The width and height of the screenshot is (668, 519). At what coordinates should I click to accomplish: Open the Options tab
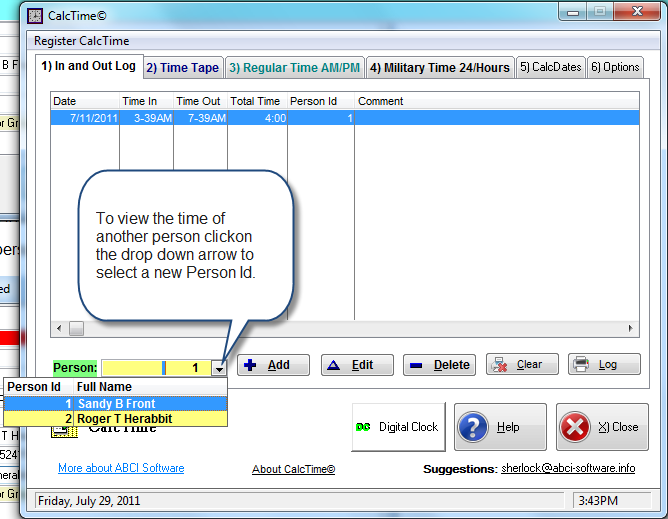[x=615, y=67]
